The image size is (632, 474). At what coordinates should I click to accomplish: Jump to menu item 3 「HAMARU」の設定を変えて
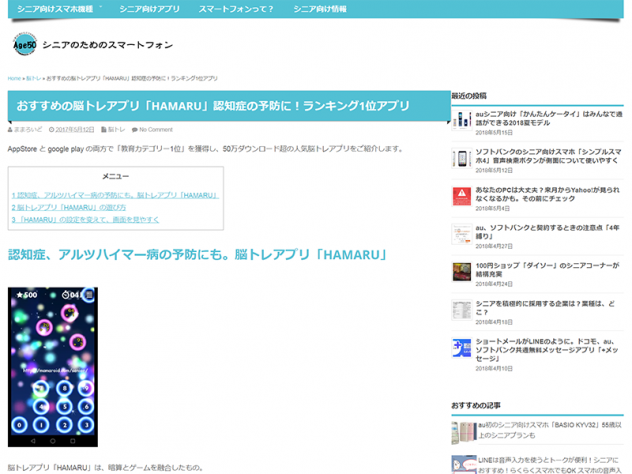(x=85, y=219)
